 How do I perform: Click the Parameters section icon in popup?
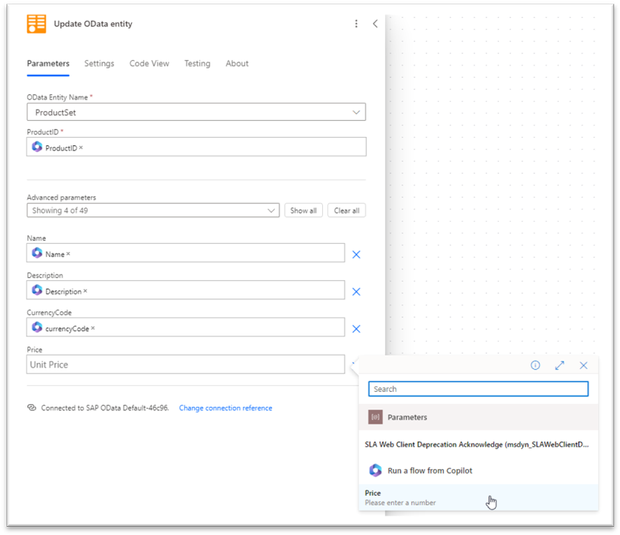click(x=375, y=417)
